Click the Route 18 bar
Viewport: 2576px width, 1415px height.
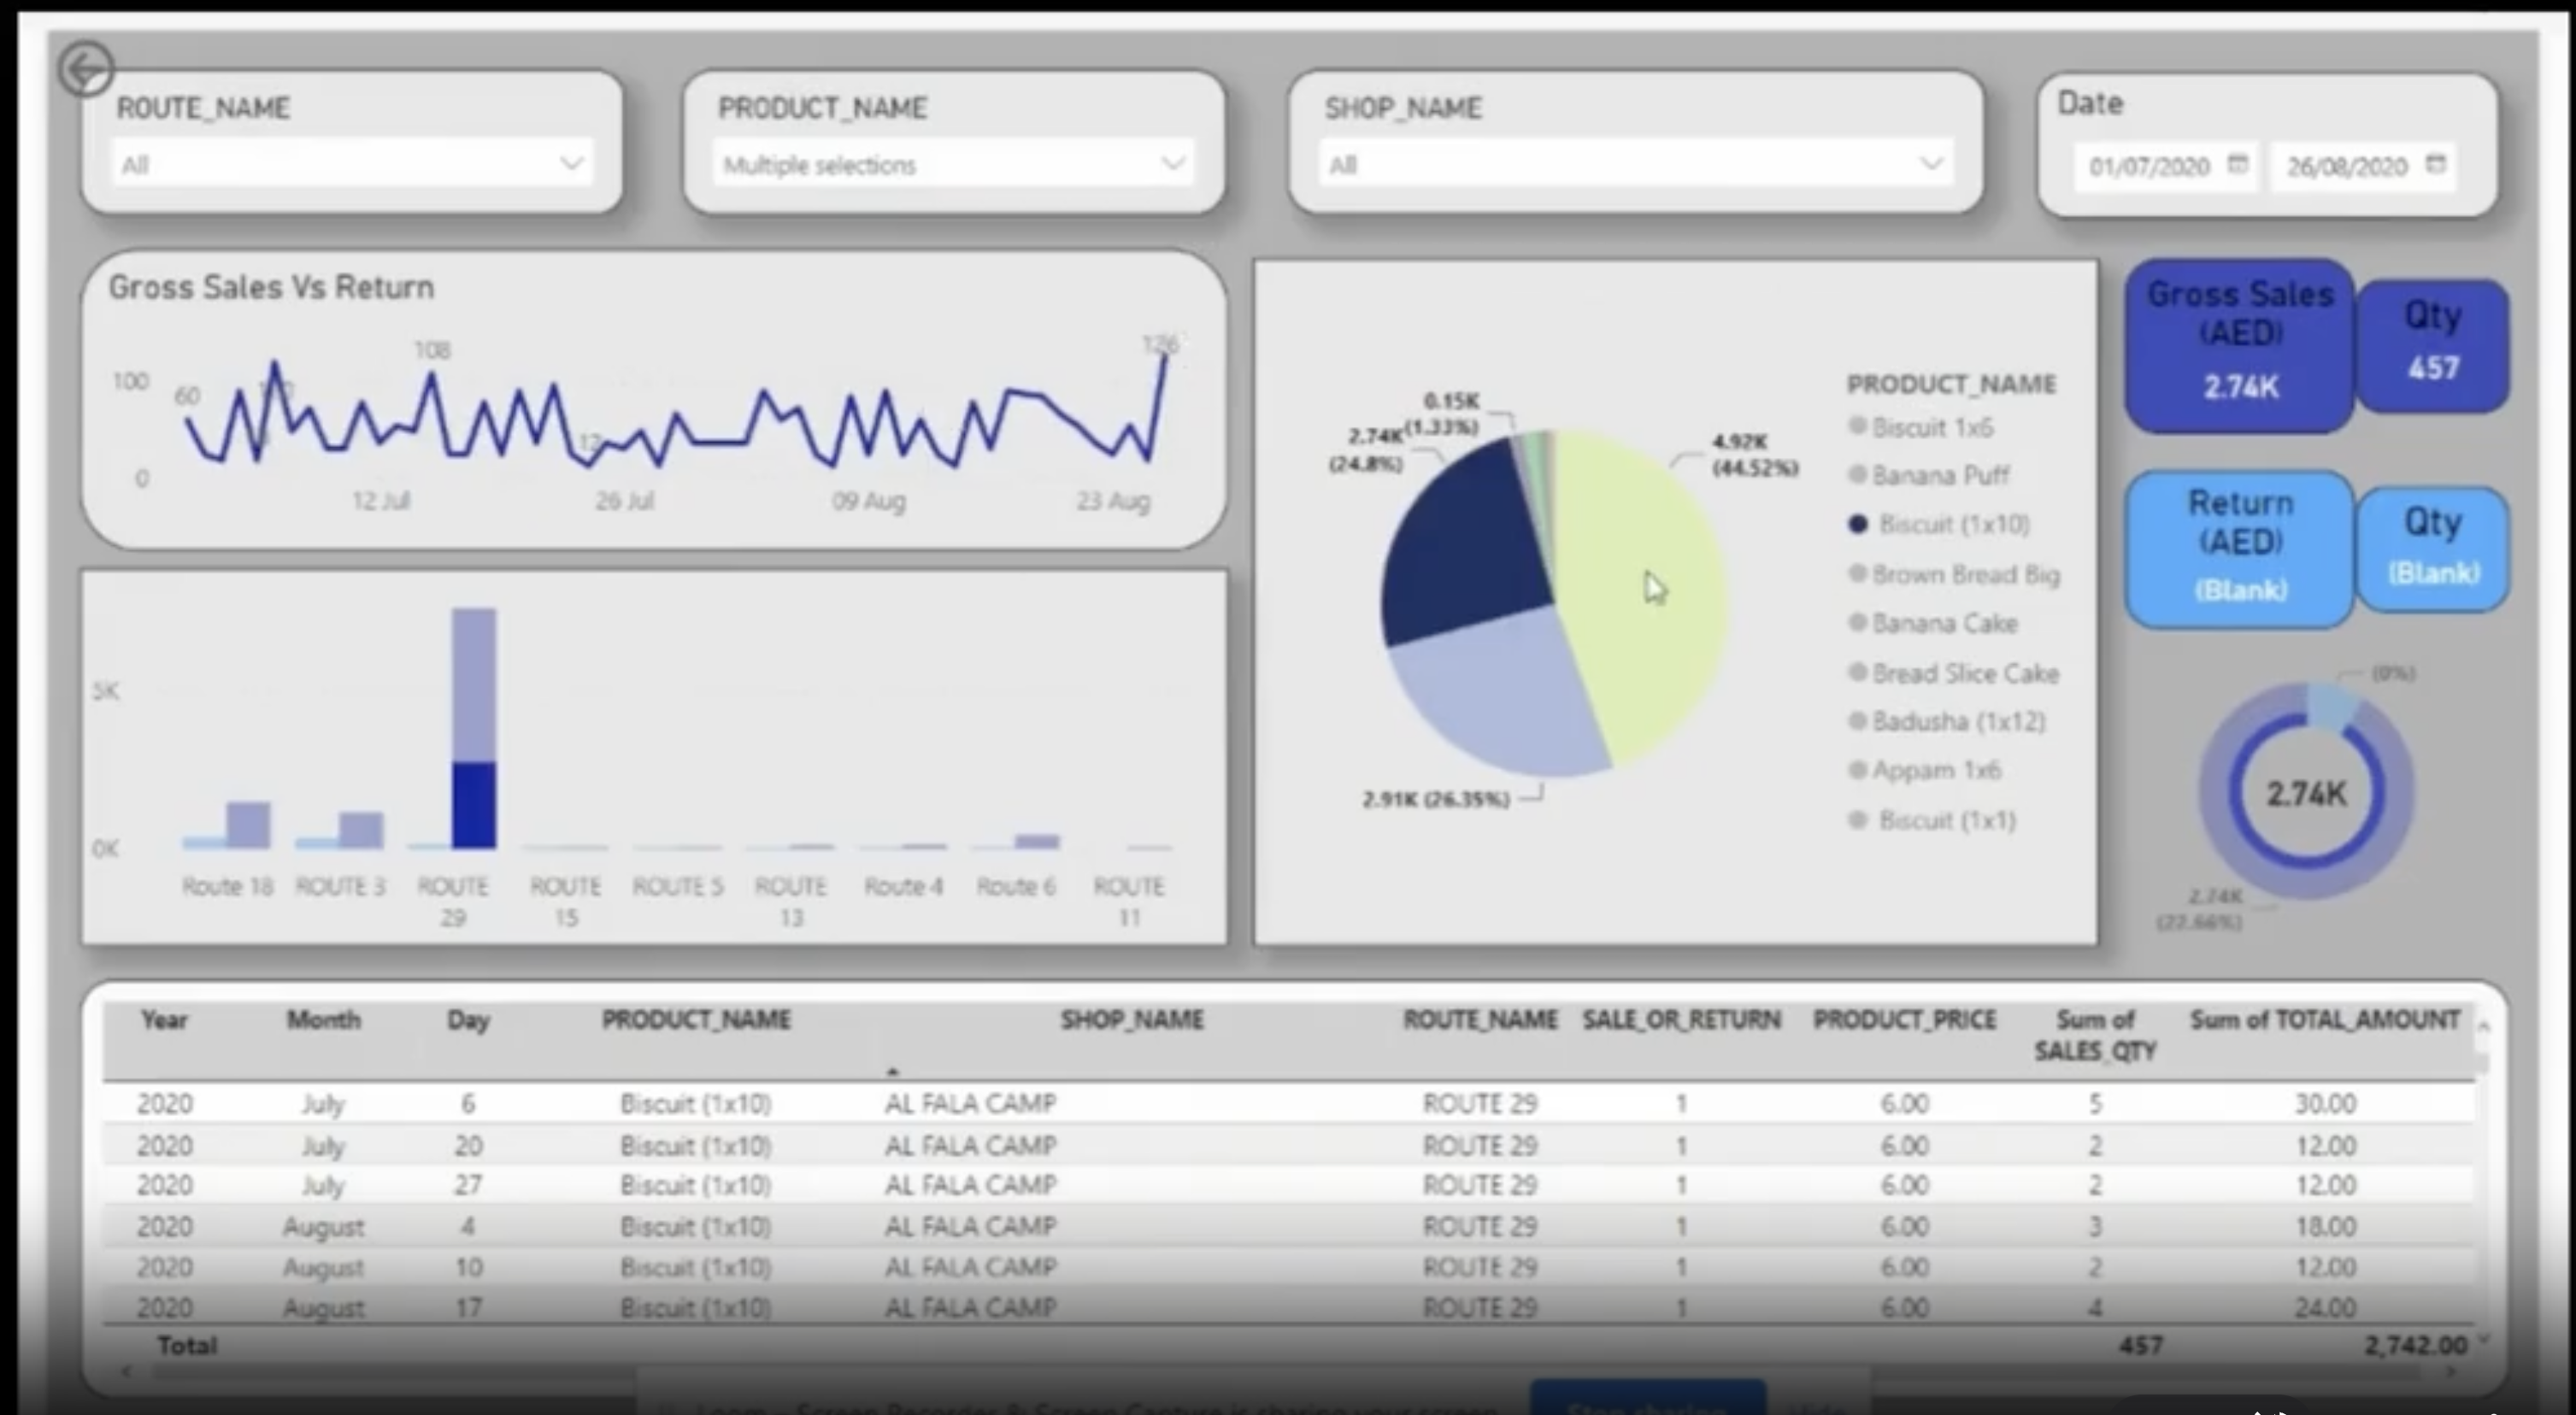click(x=248, y=825)
